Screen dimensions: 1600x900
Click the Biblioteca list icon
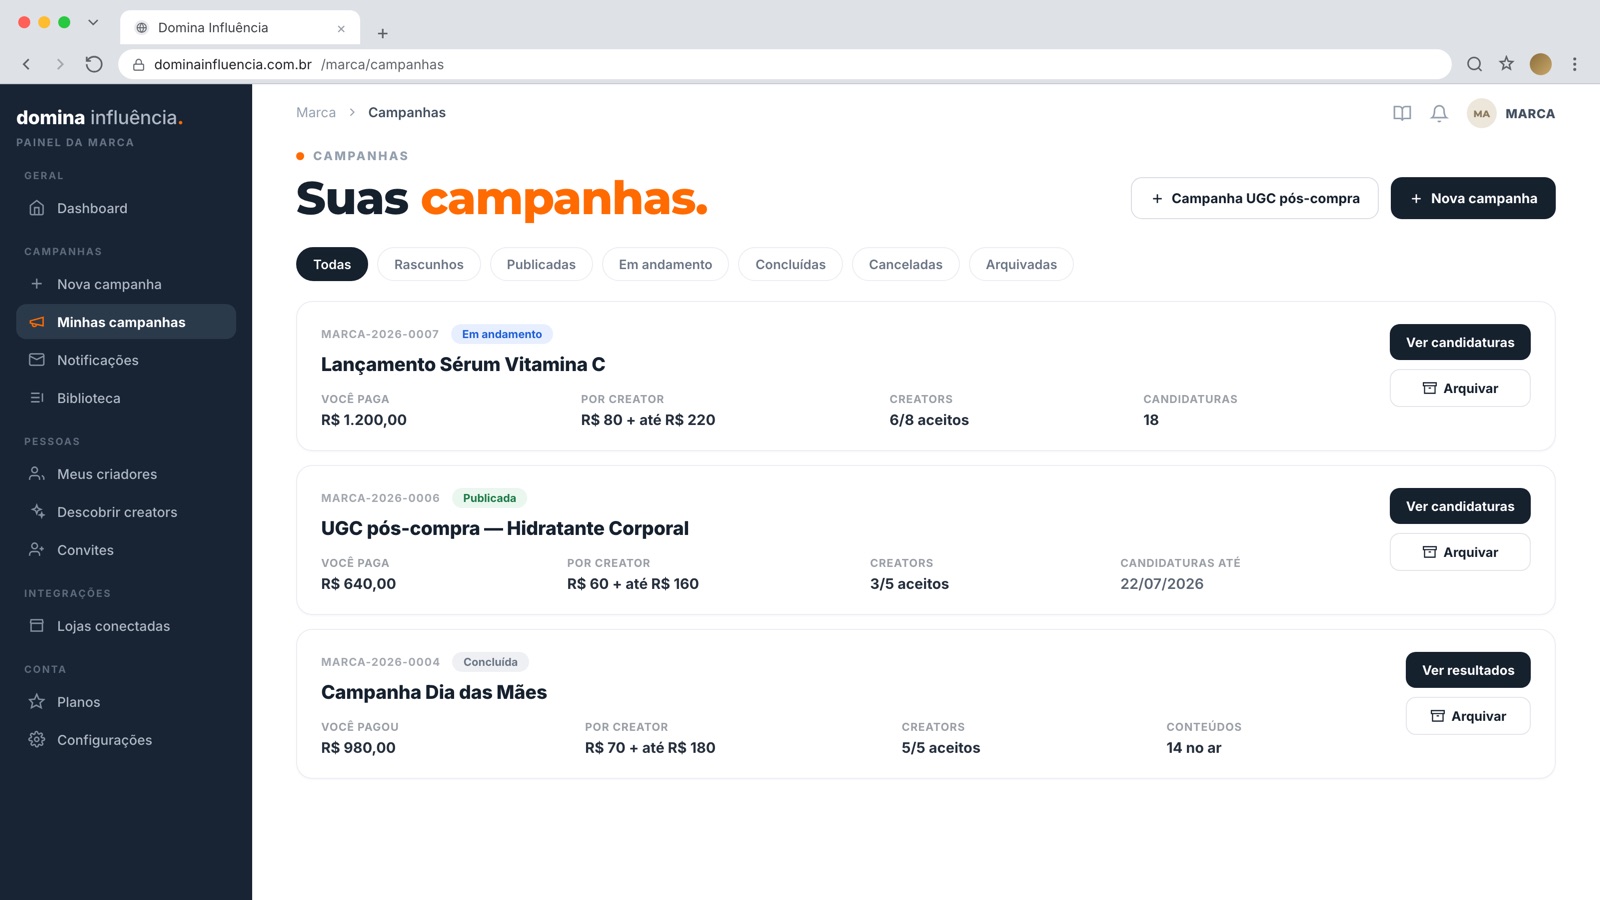point(37,398)
